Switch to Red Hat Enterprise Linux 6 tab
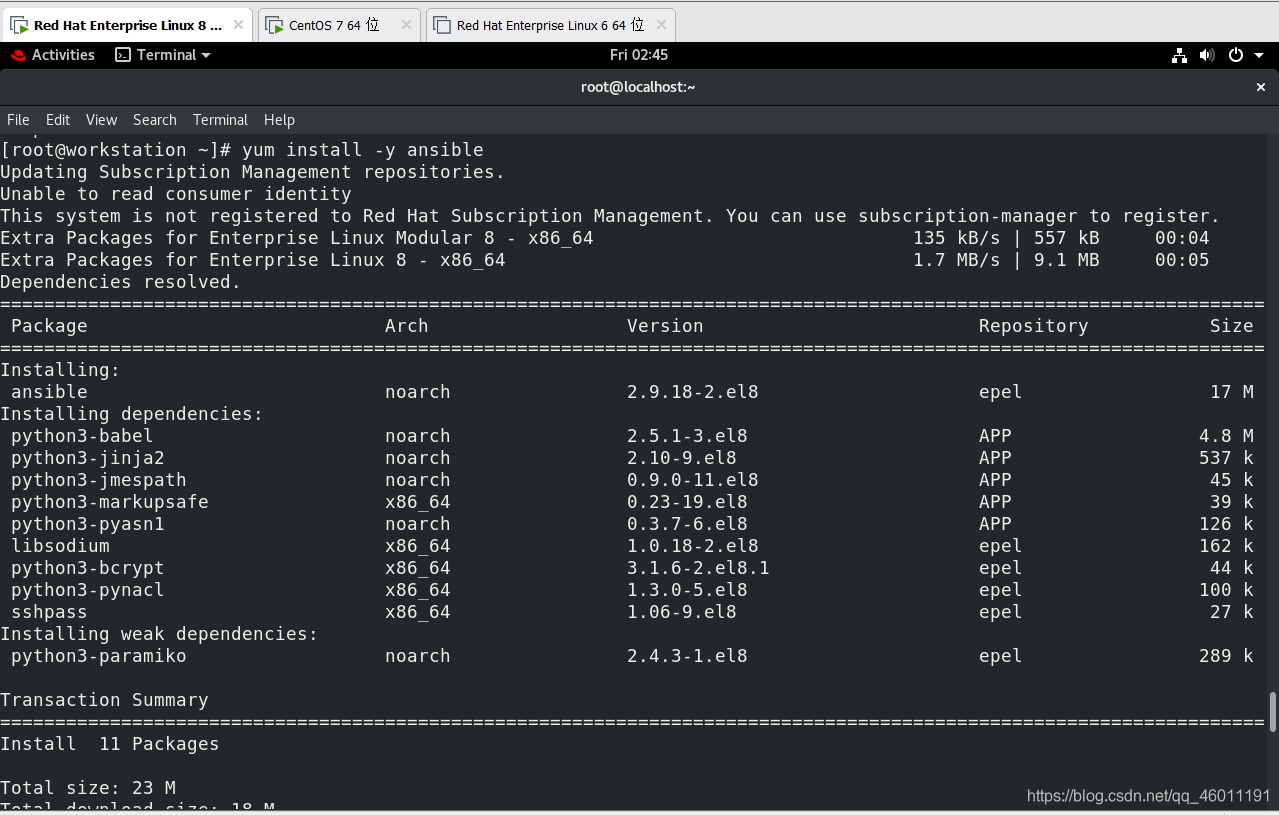 [x=550, y=25]
